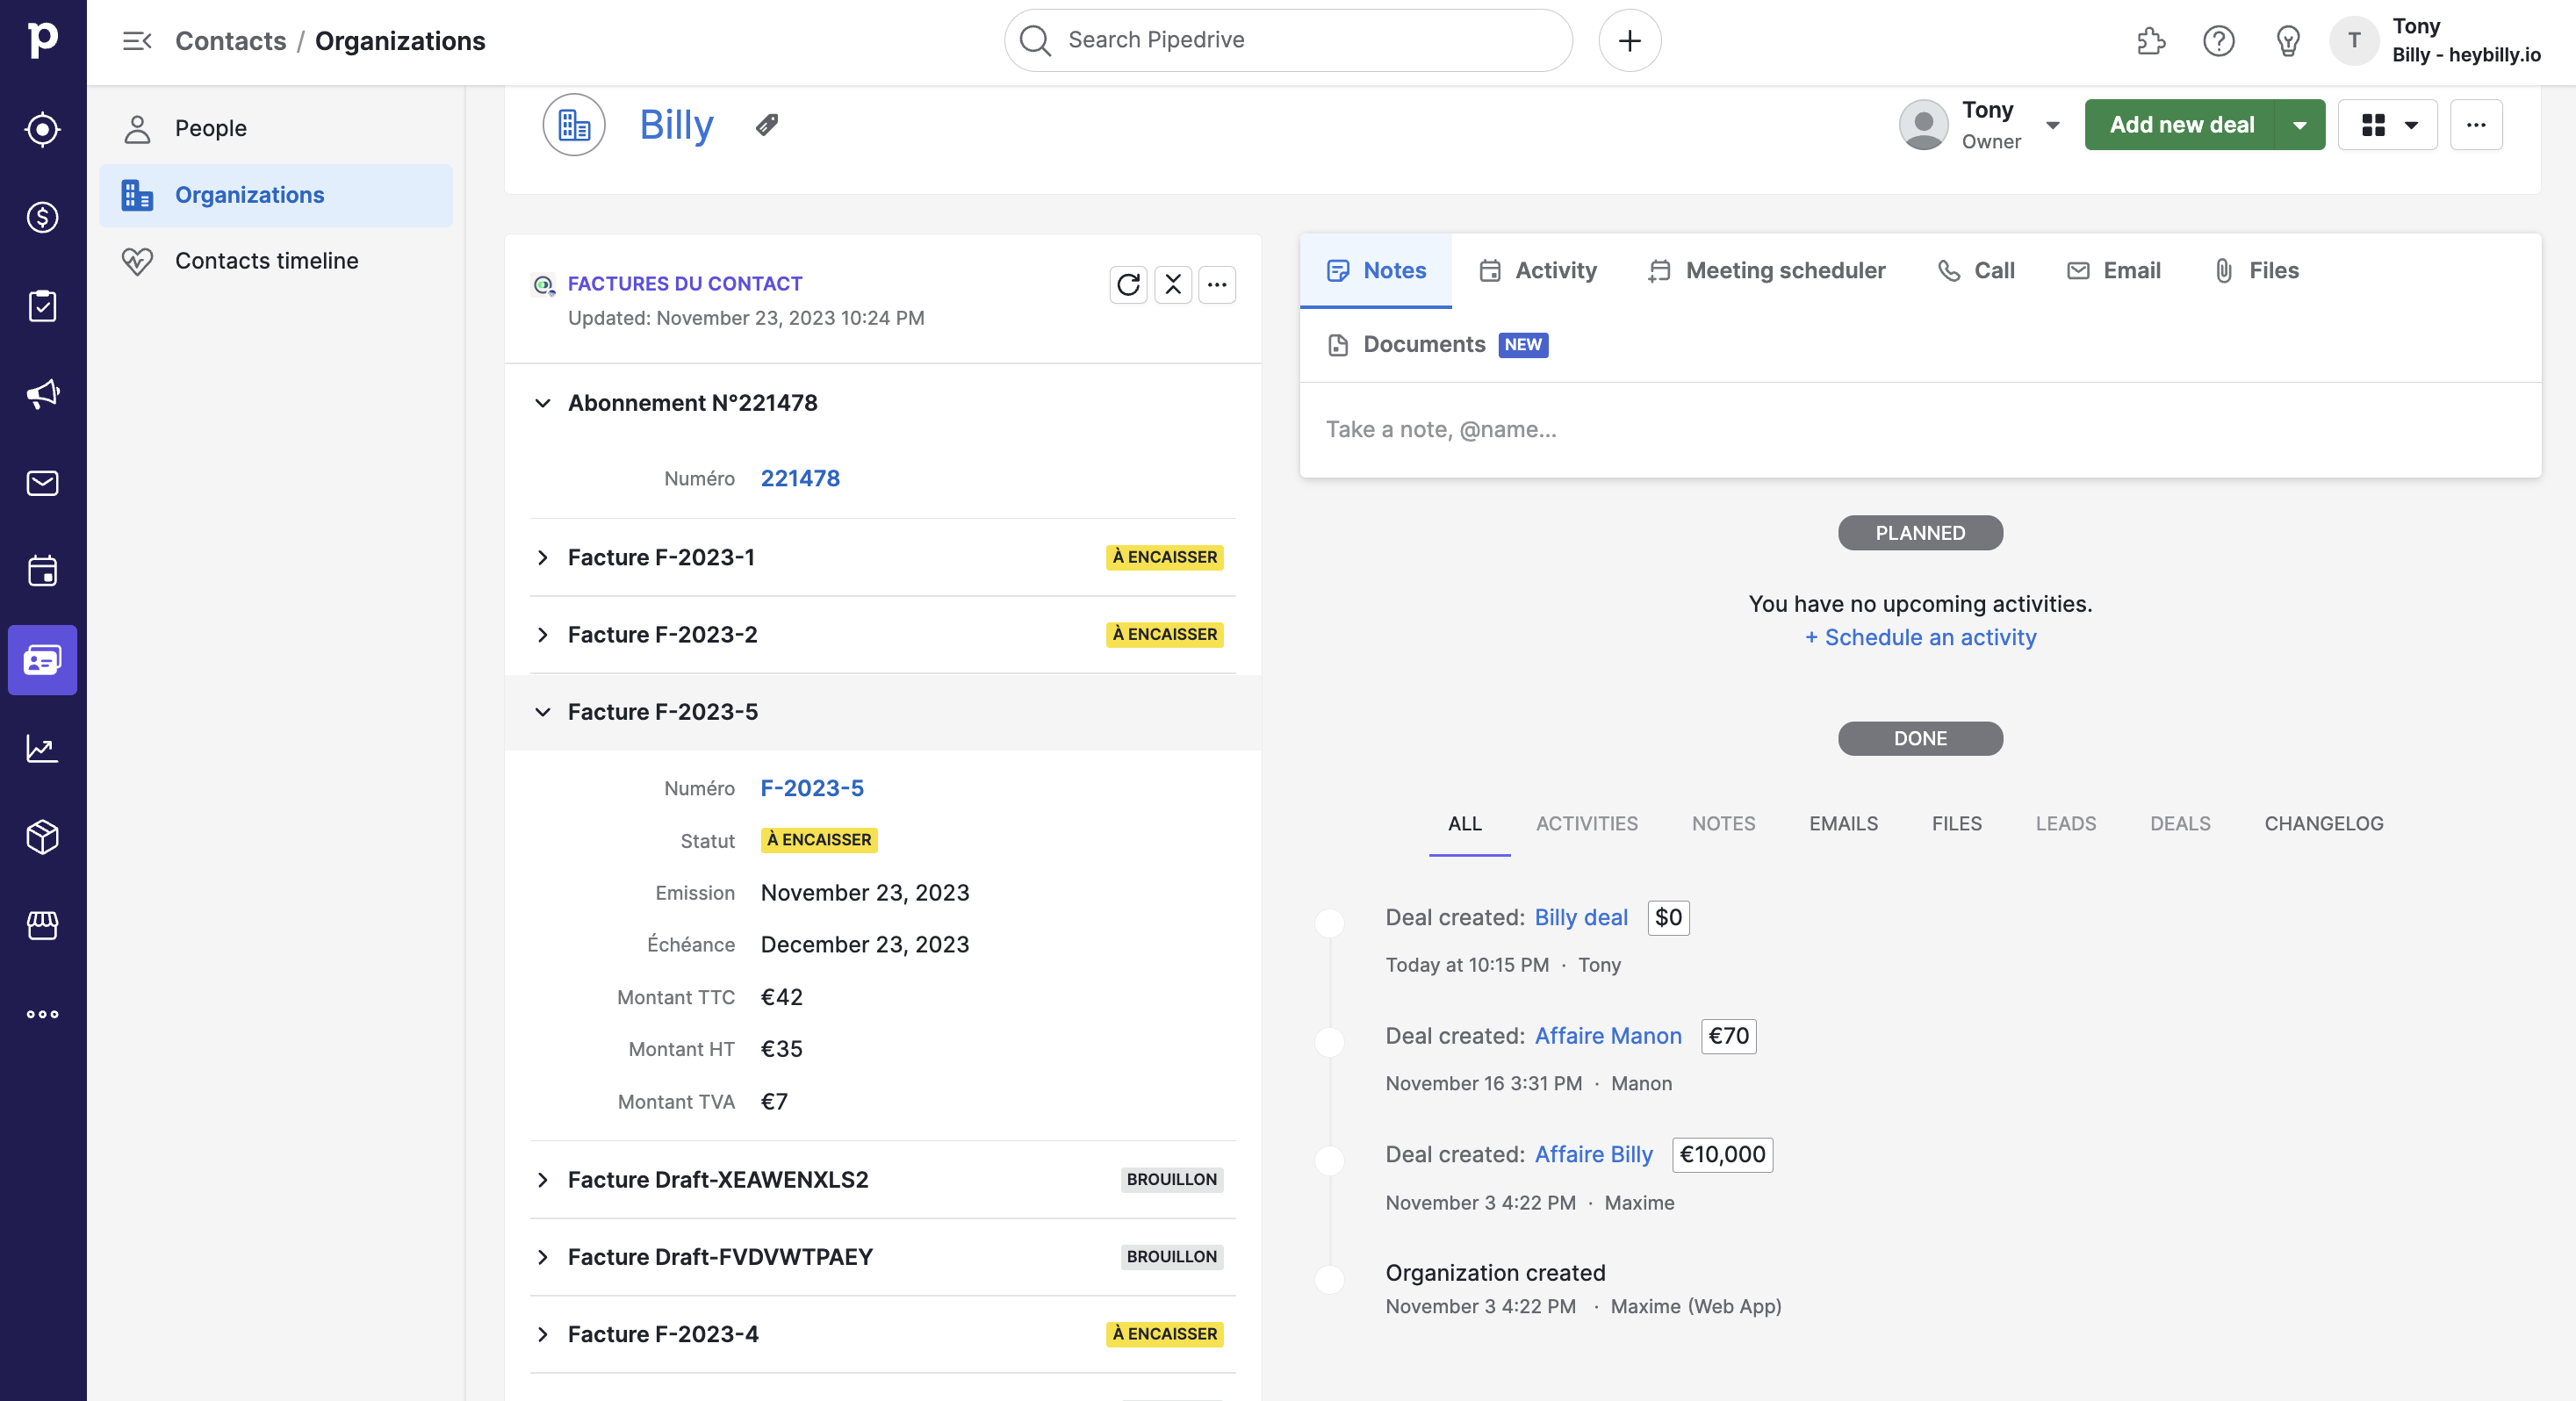Viewport: 2576px width, 1401px height.
Task: Open the apps puzzle piece icon
Action: [x=2150, y=41]
